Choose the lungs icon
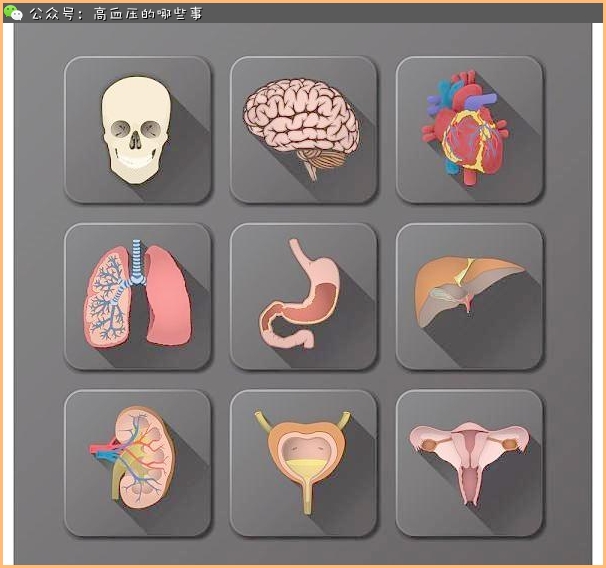This screenshot has width=606, height=568. [137, 296]
